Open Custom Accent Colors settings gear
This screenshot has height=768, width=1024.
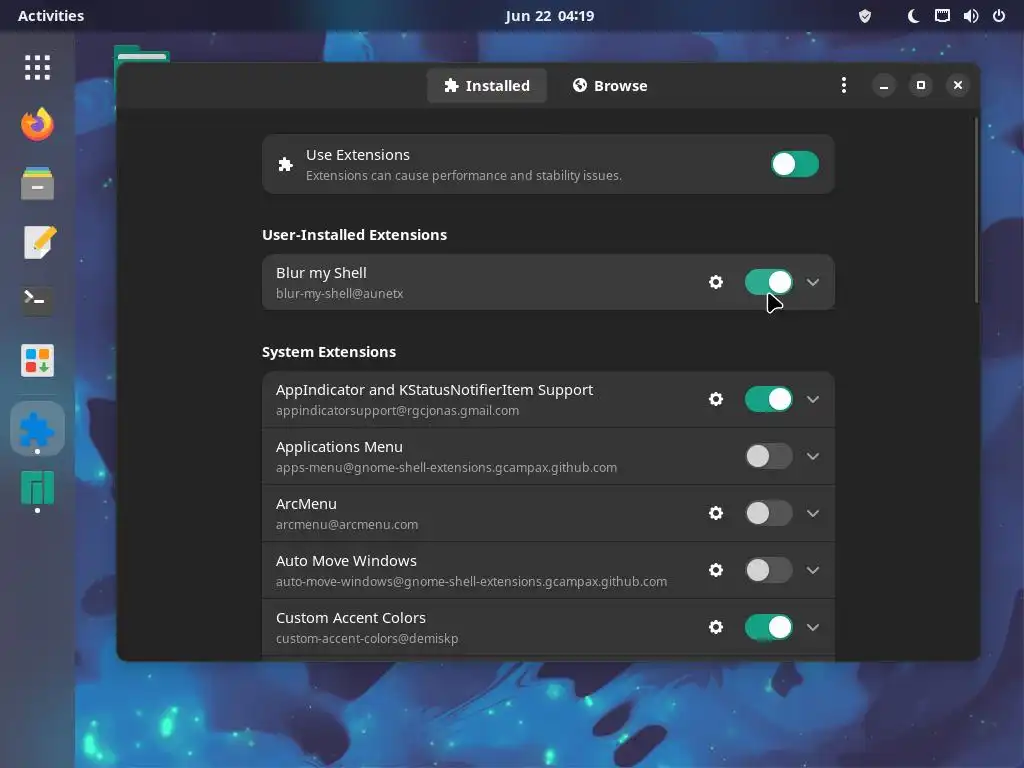[x=716, y=627]
